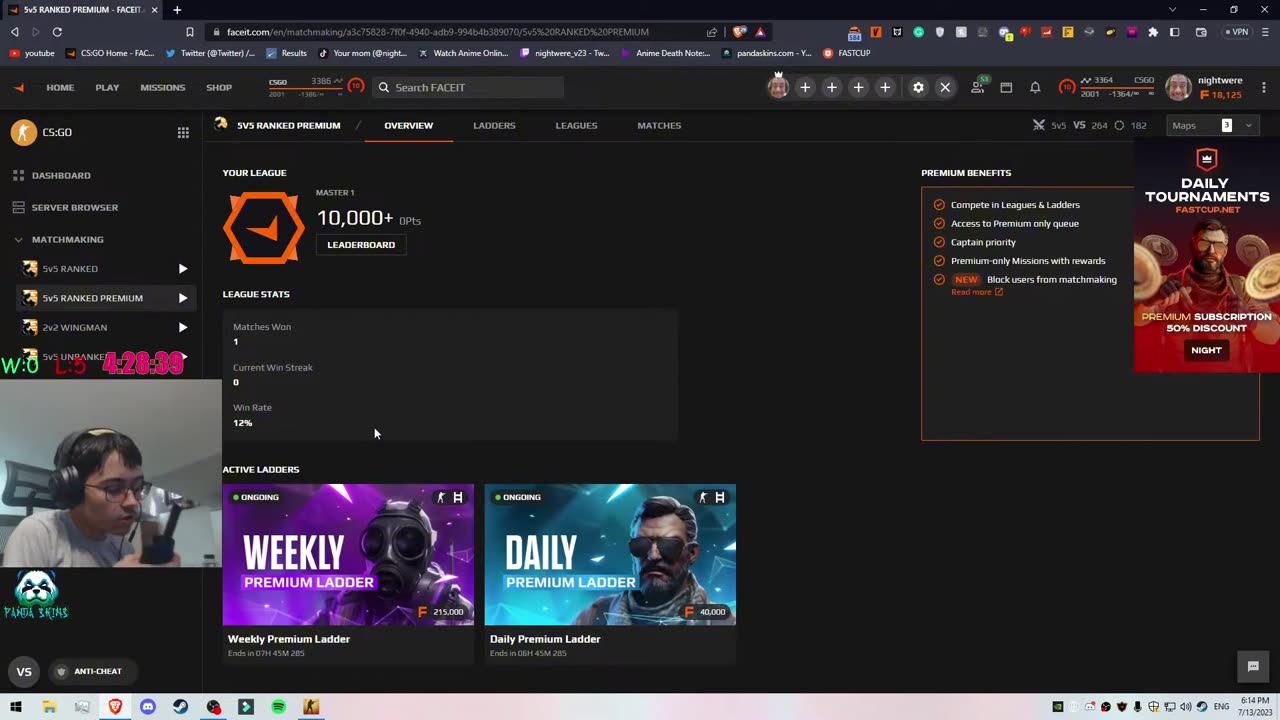Open Server Browser in sidebar
Screen dimensions: 1280x720
coord(74,207)
